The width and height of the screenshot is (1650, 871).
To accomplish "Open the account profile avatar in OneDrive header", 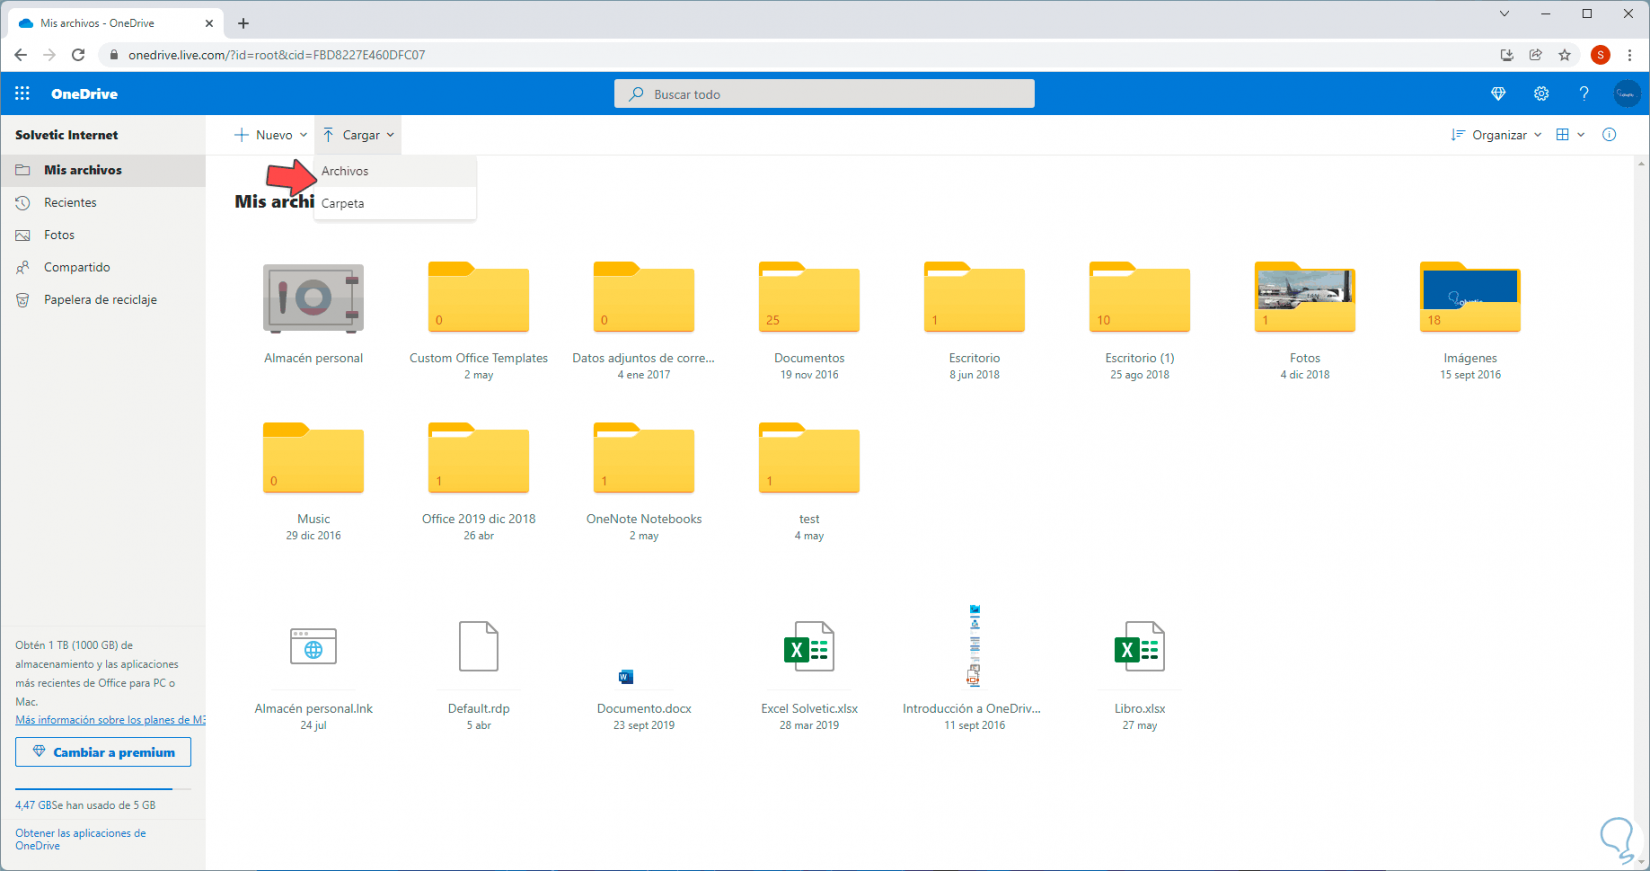I will point(1626,94).
